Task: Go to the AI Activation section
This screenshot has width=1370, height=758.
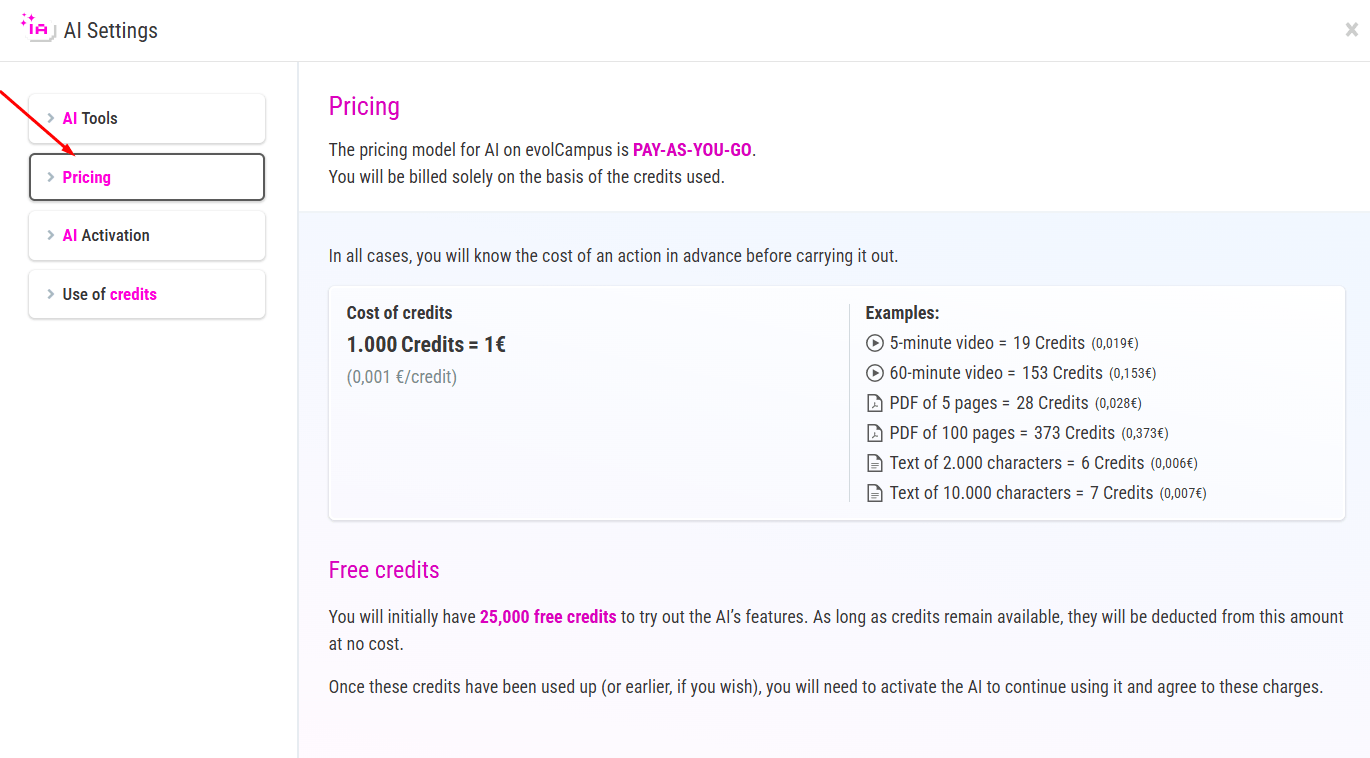Action: click(x=147, y=235)
